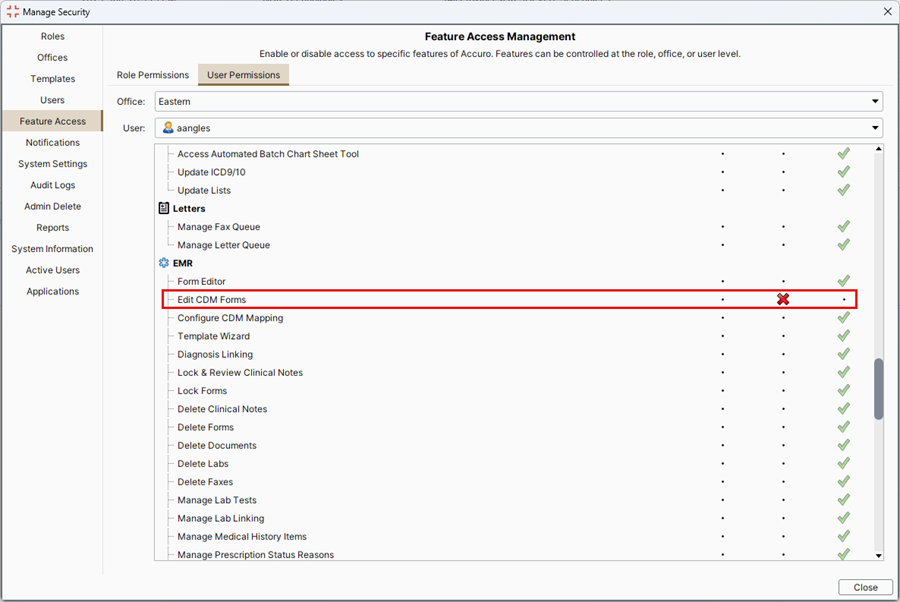Click green checkmark for Update Lists

coord(843,190)
